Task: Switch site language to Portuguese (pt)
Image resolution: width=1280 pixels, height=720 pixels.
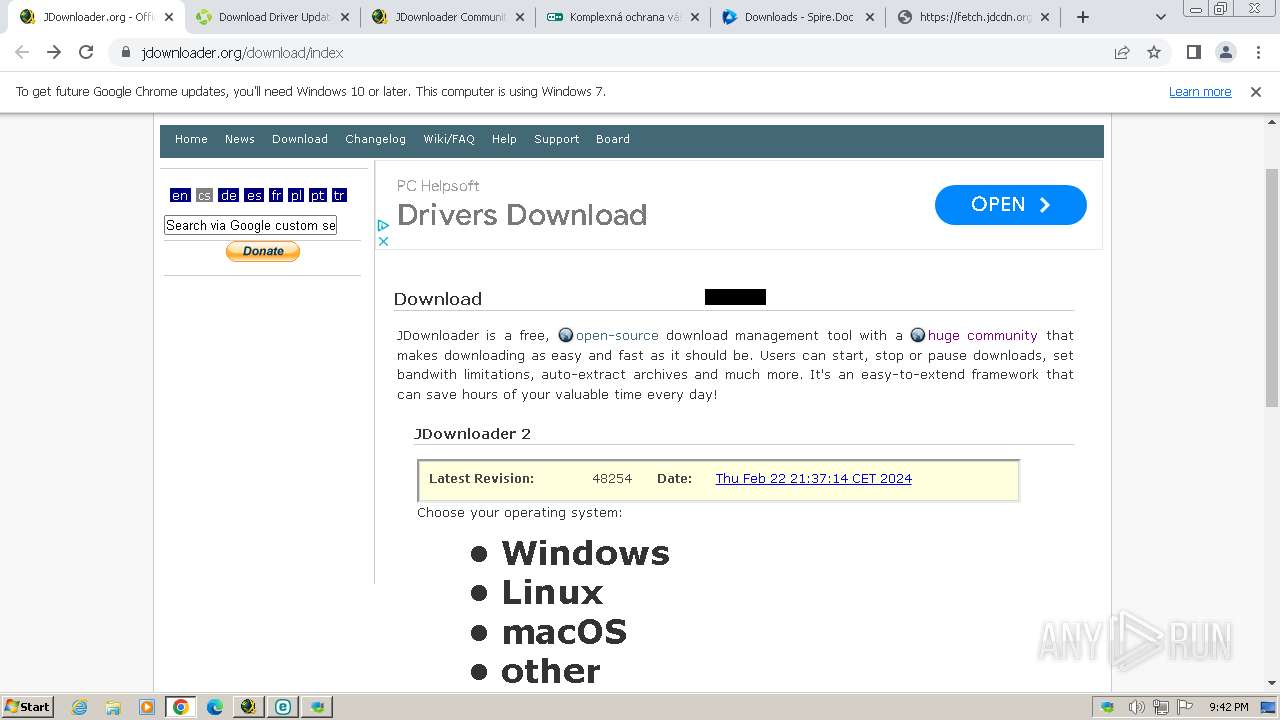Action: [x=318, y=195]
